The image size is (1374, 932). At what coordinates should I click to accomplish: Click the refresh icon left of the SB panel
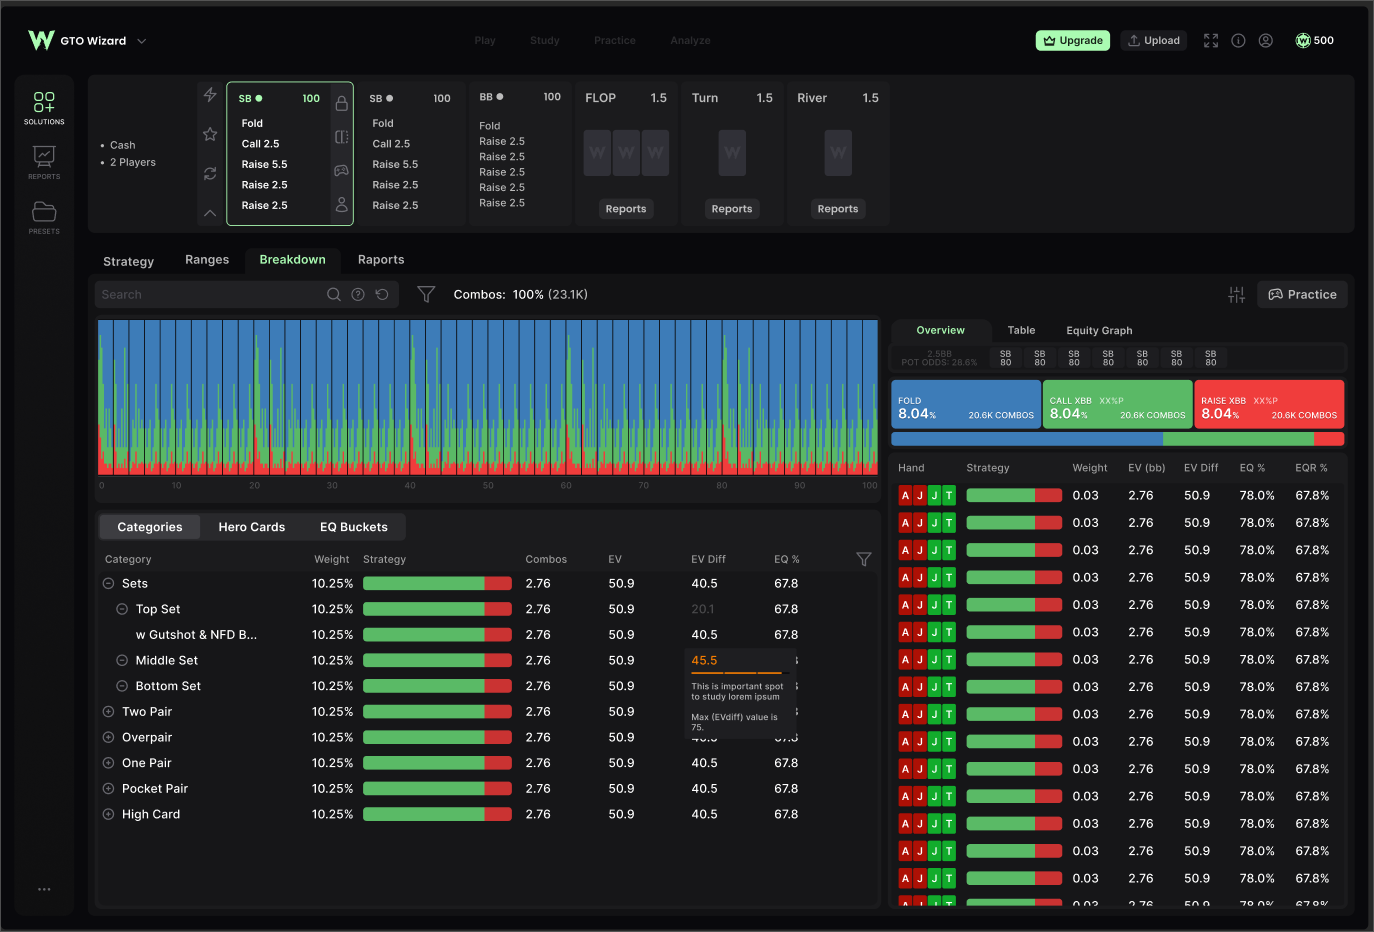pos(210,172)
